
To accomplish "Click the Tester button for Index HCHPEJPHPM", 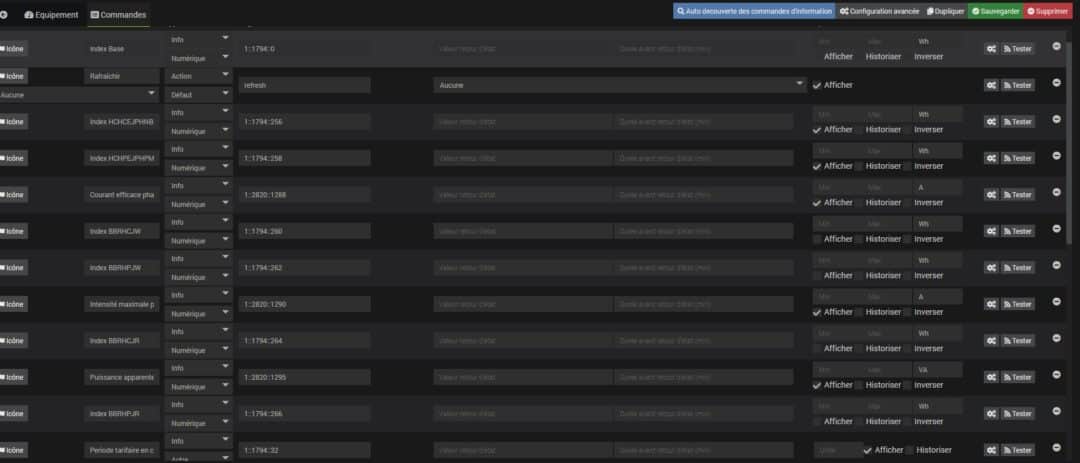I will click(1018, 158).
